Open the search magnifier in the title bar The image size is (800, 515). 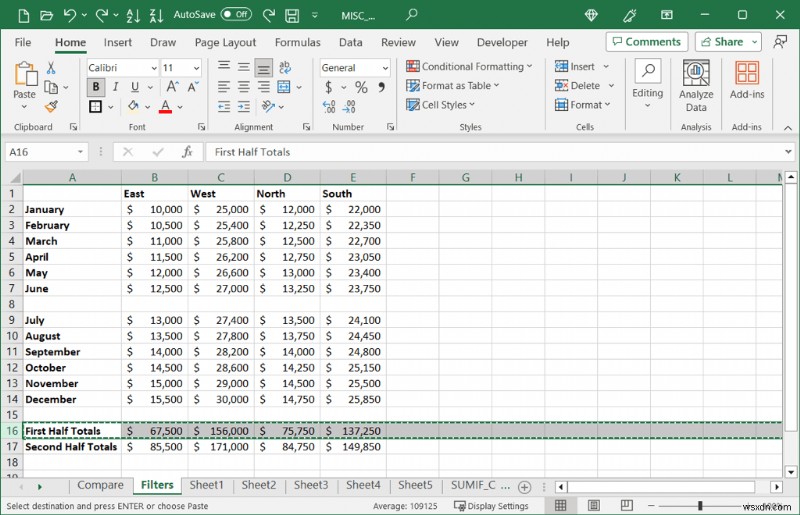pos(412,15)
